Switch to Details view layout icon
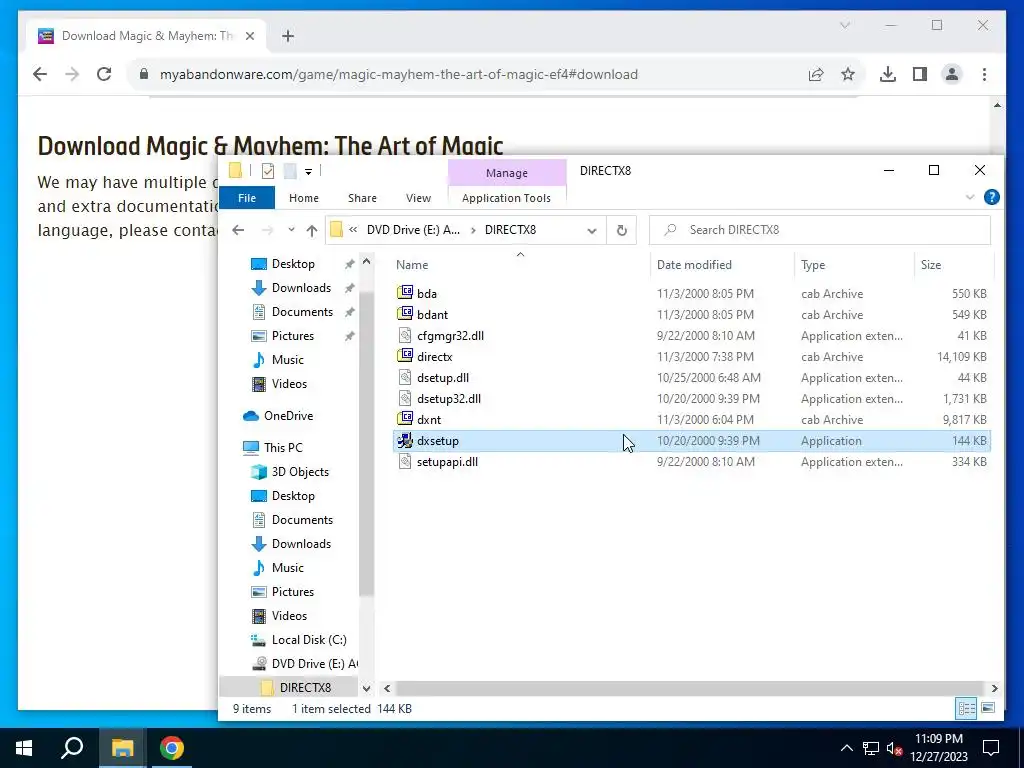The width and height of the screenshot is (1024, 768). click(967, 708)
